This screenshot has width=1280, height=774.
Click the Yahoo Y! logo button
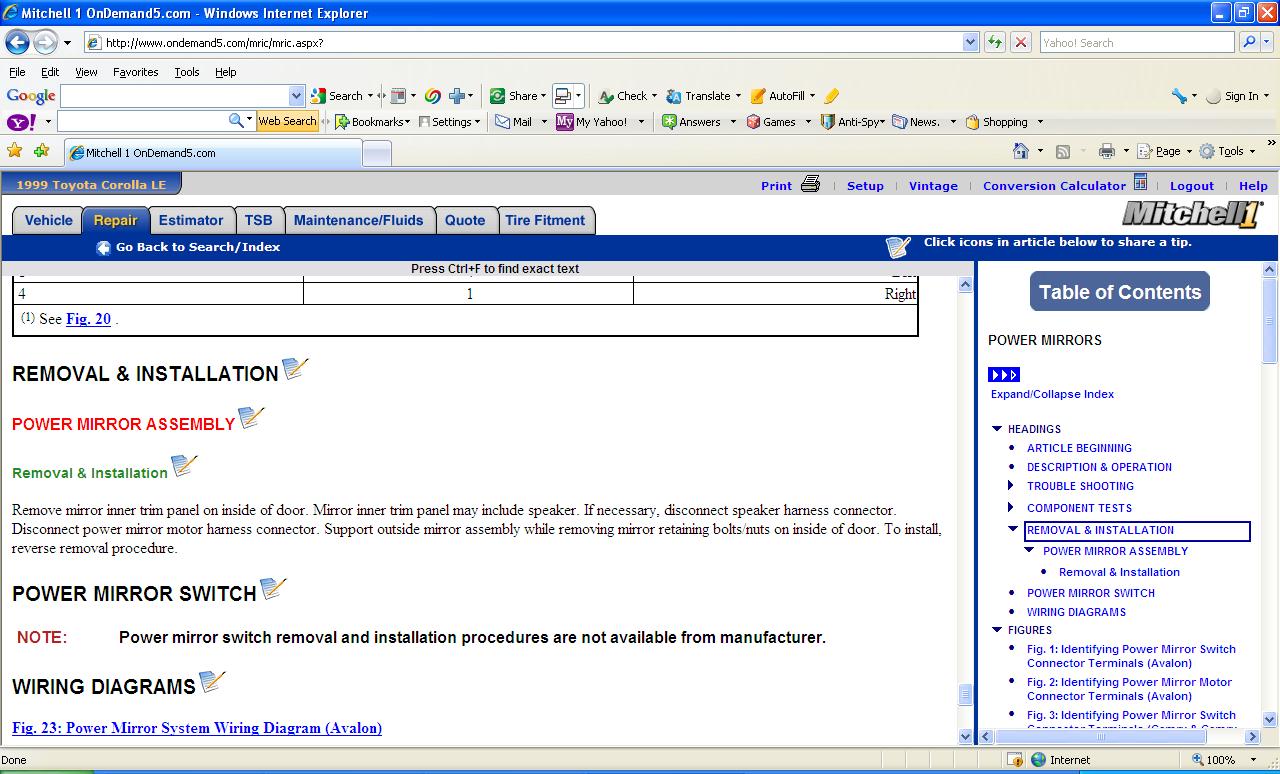click(21, 122)
